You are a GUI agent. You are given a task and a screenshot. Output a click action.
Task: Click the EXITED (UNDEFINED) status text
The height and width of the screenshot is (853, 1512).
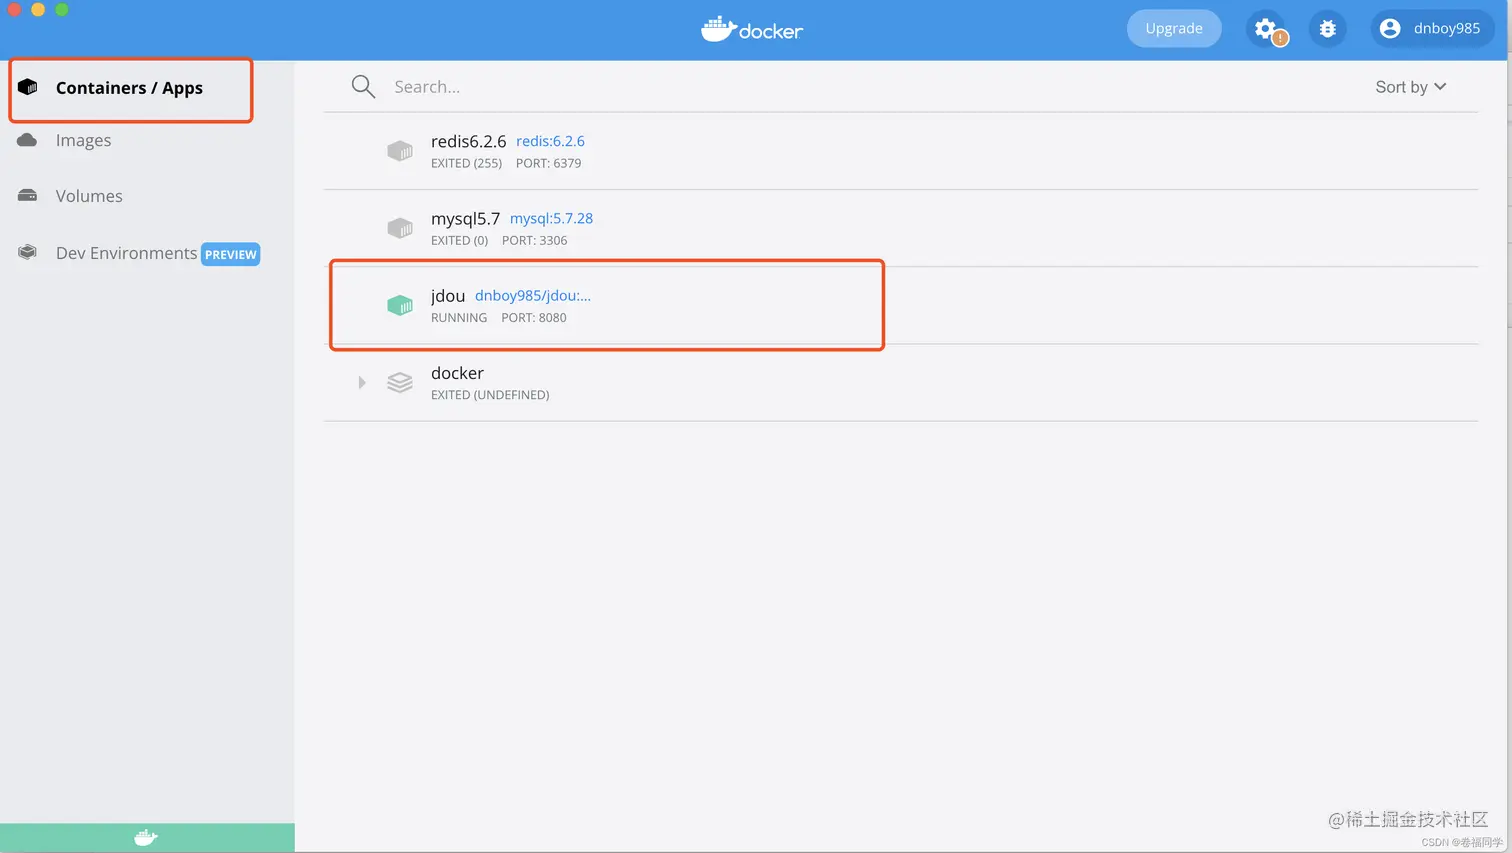pyautogui.click(x=490, y=395)
